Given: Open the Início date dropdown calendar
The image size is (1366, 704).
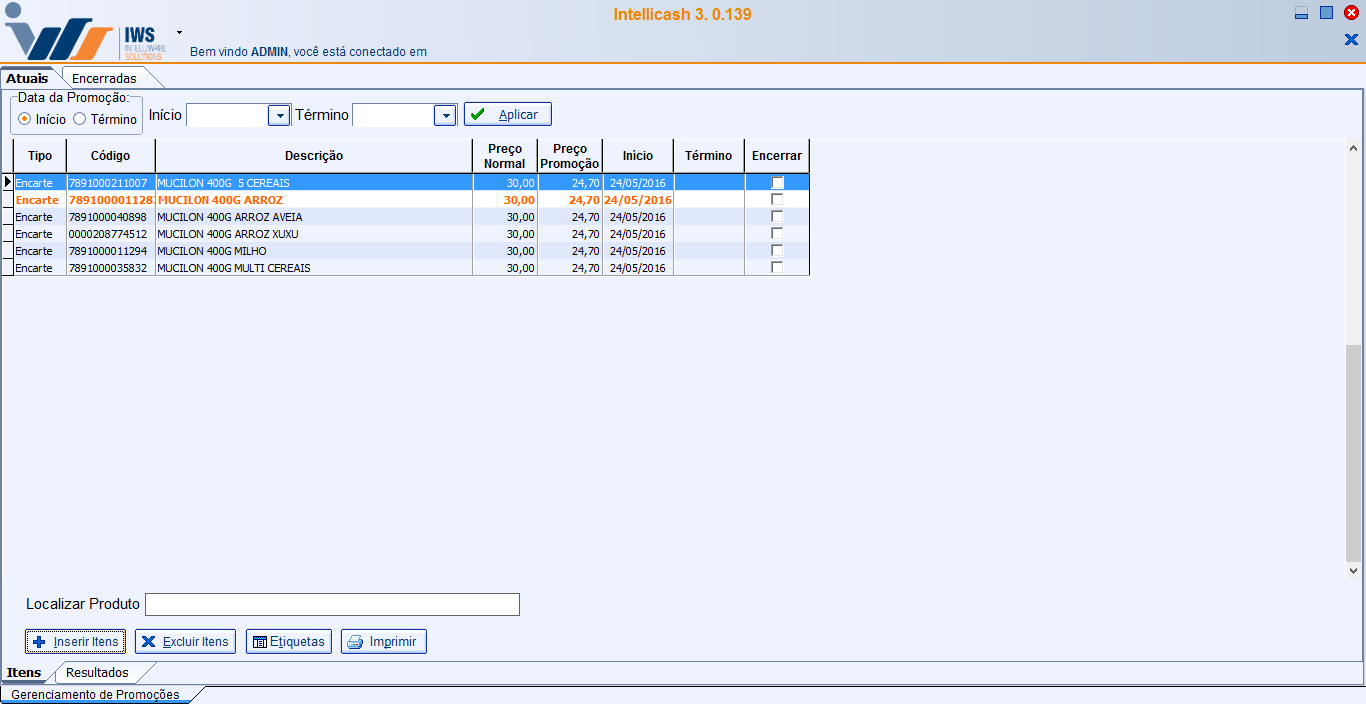Looking at the screenshot, I should point(279,115).
